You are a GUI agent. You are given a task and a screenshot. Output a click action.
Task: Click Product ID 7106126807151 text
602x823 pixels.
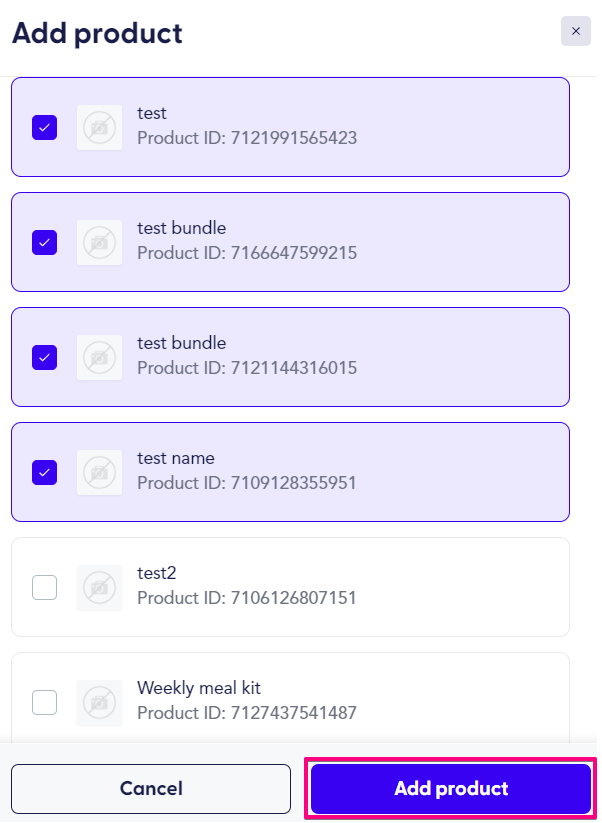point(247,598)
